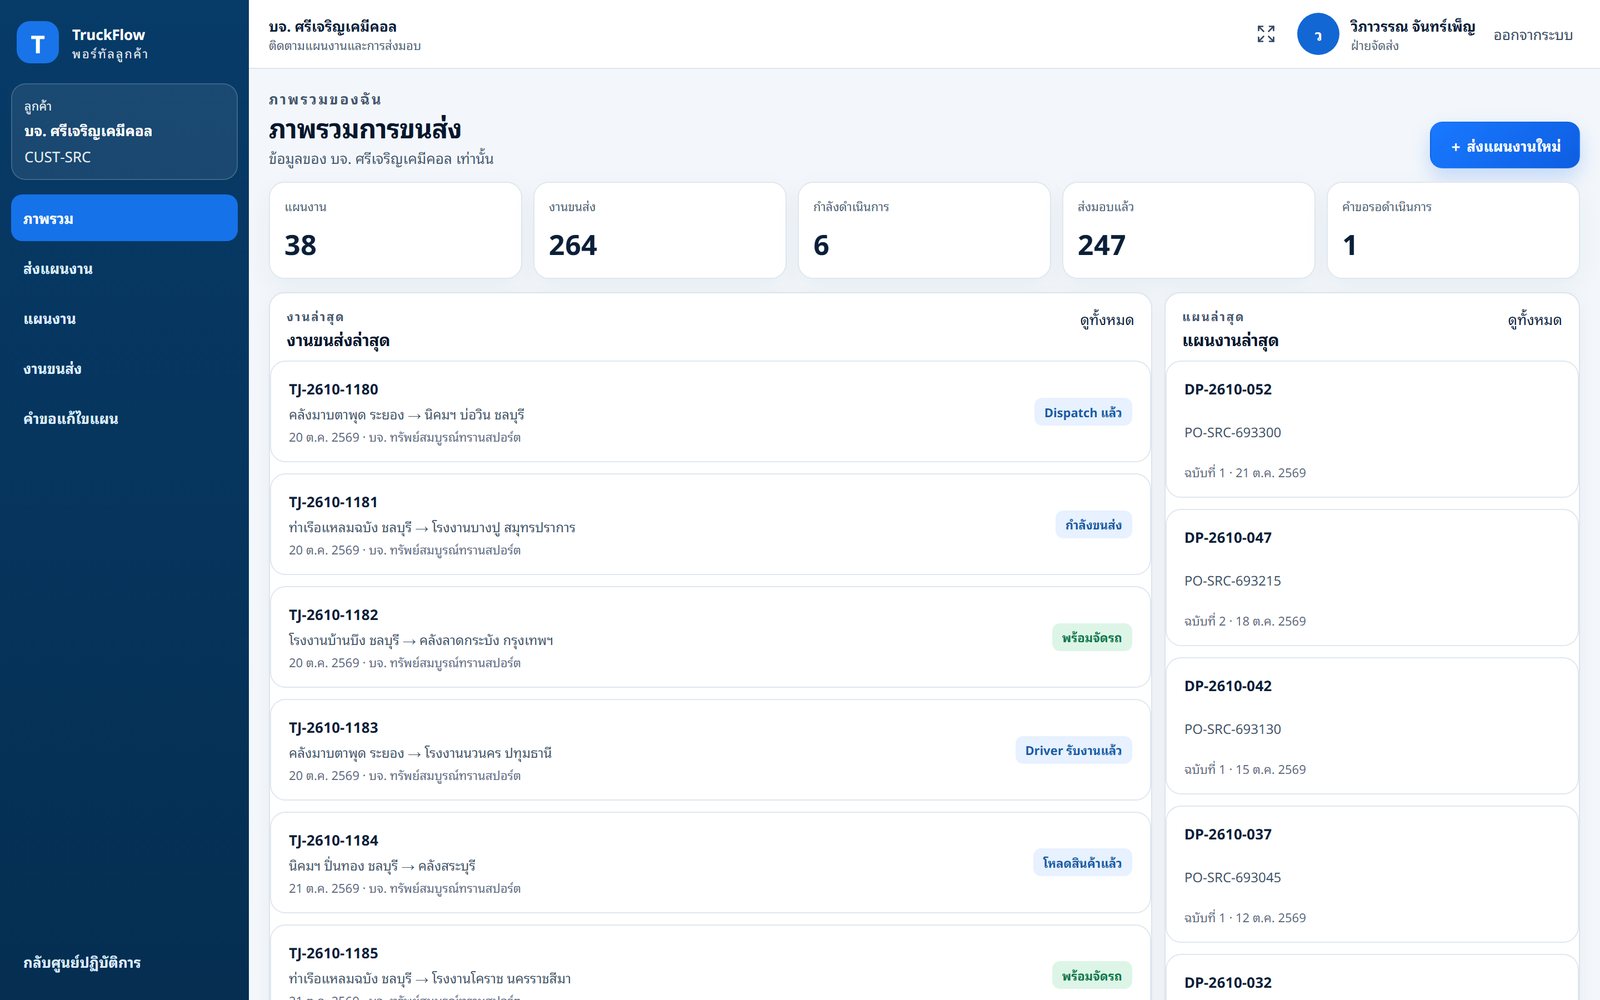The width and height of the screenshot is (1600, 1000).
Task: Select งานขนส่ง in the sidebar
Action: click(124, 368)
